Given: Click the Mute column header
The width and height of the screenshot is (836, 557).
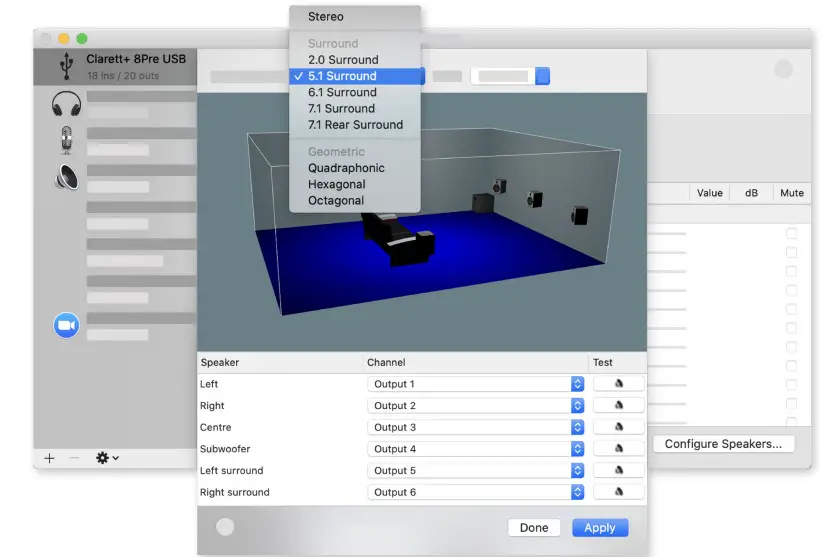Looking at the screenshot, I should click(x=792, y=193).
